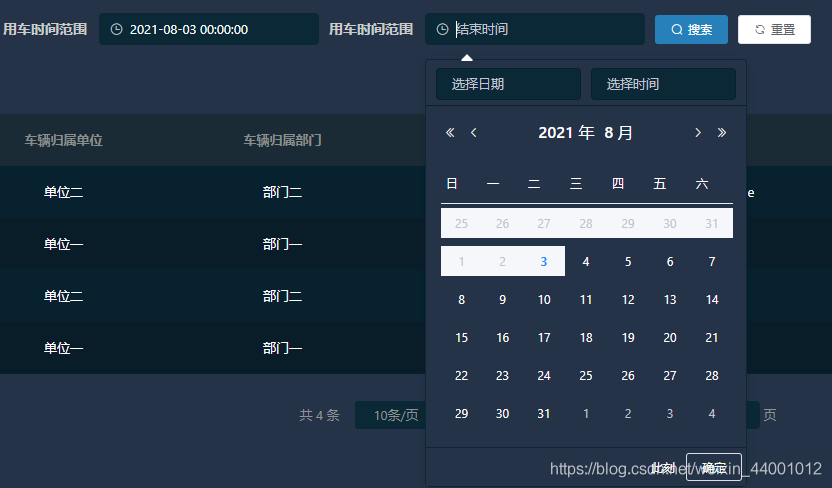Go to previous year with double-left arrow
This screenshot has width=832, height=488.
(x=450, y=133)
